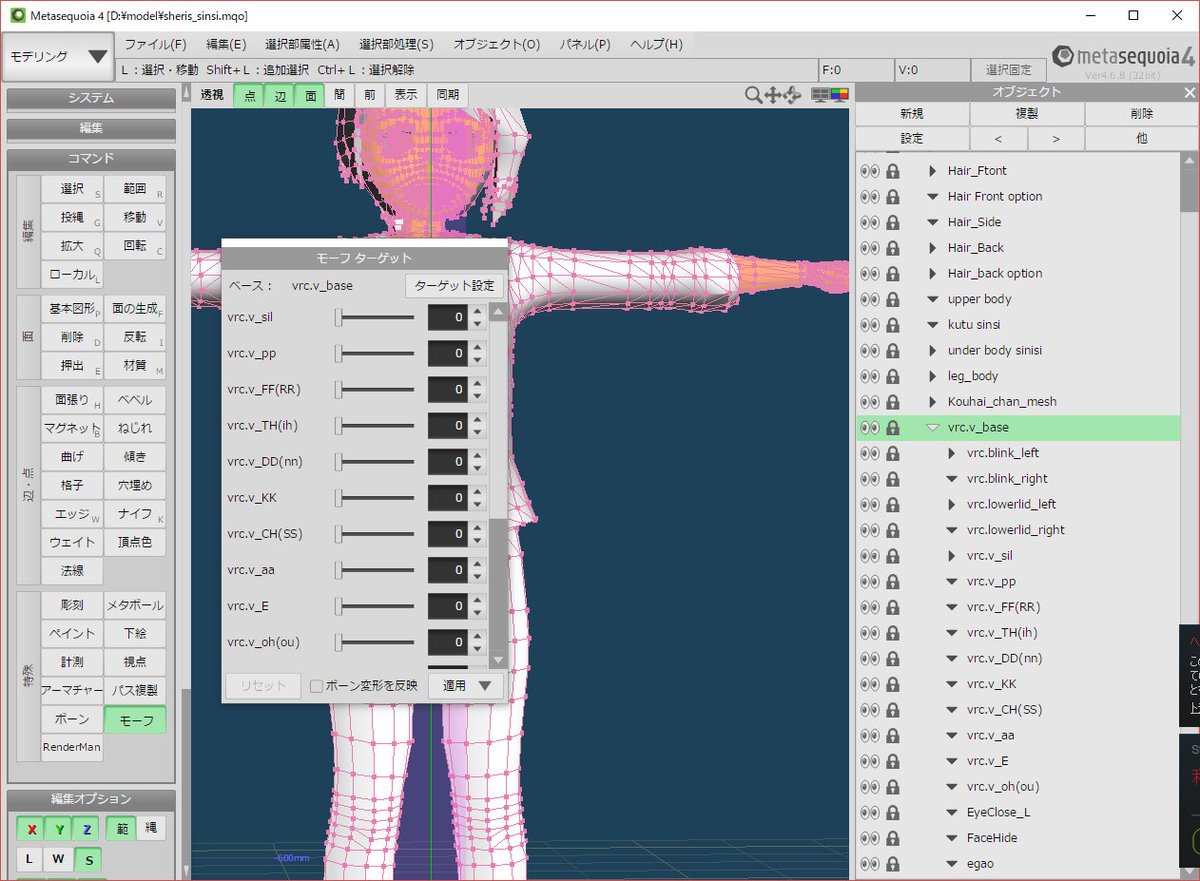The image size is (1200, 881).
Task: Select the マグネット (Magnet) command
Action: [x=72, y=428]
